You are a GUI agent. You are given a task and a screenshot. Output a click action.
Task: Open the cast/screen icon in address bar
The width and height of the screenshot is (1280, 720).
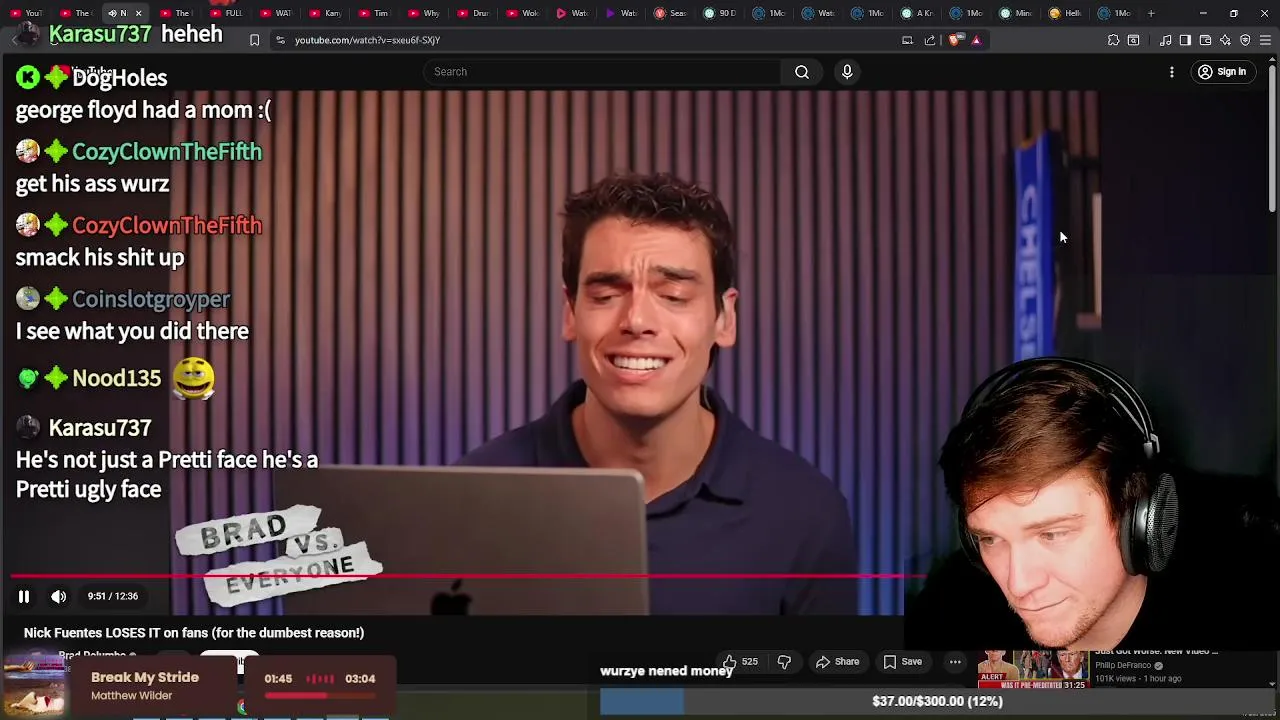(907, 40)
